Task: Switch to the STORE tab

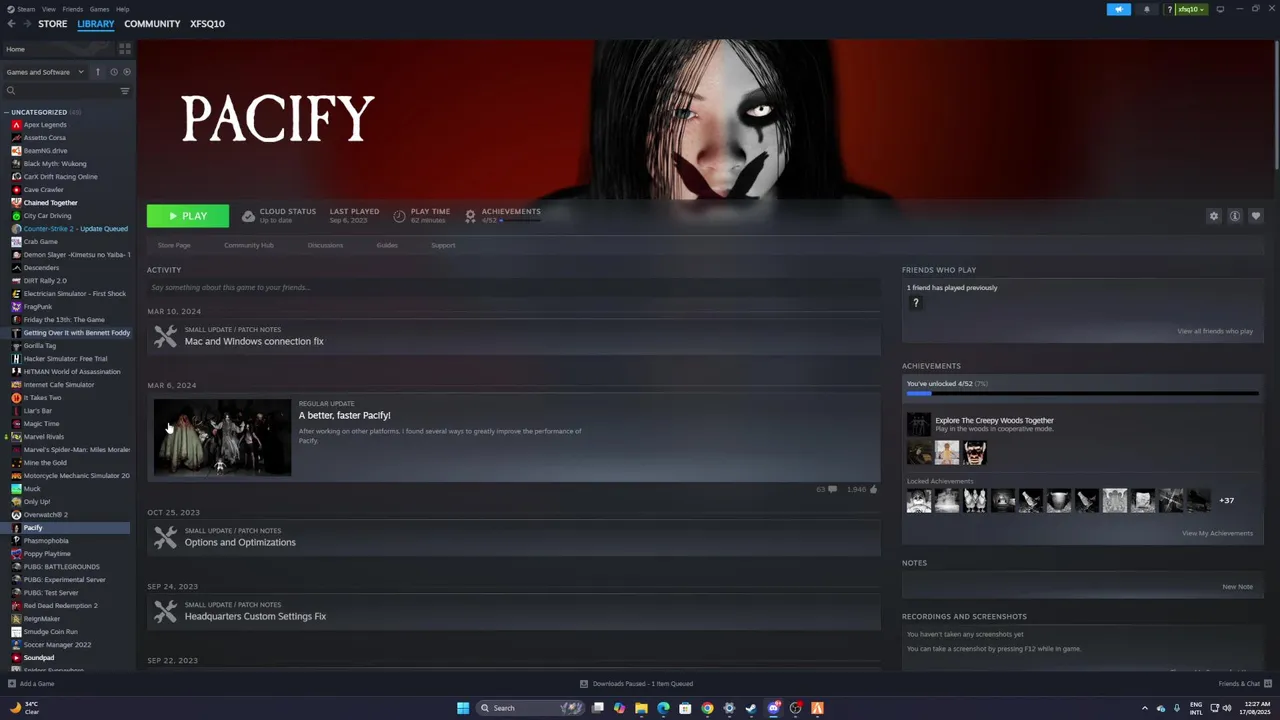Action: pyautogui.click(x=52, y=24)
